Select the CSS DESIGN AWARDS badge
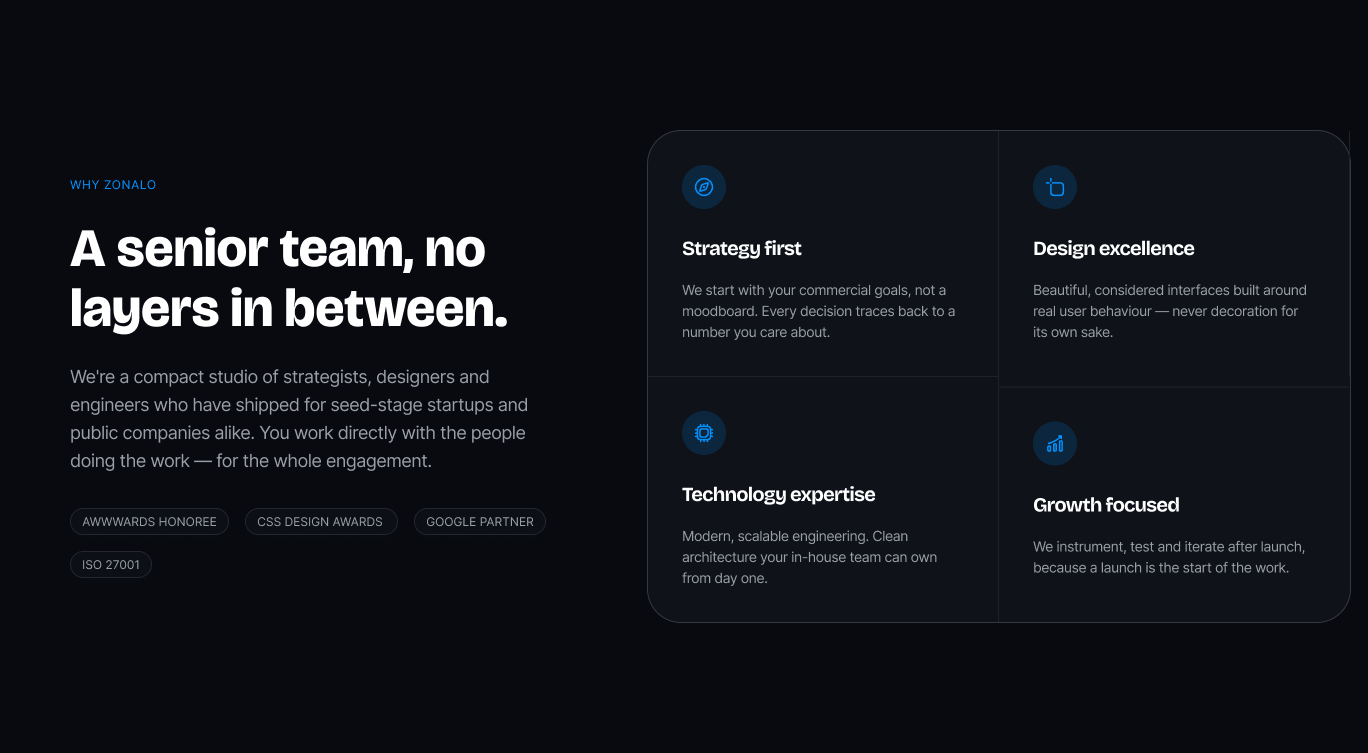 321,522
